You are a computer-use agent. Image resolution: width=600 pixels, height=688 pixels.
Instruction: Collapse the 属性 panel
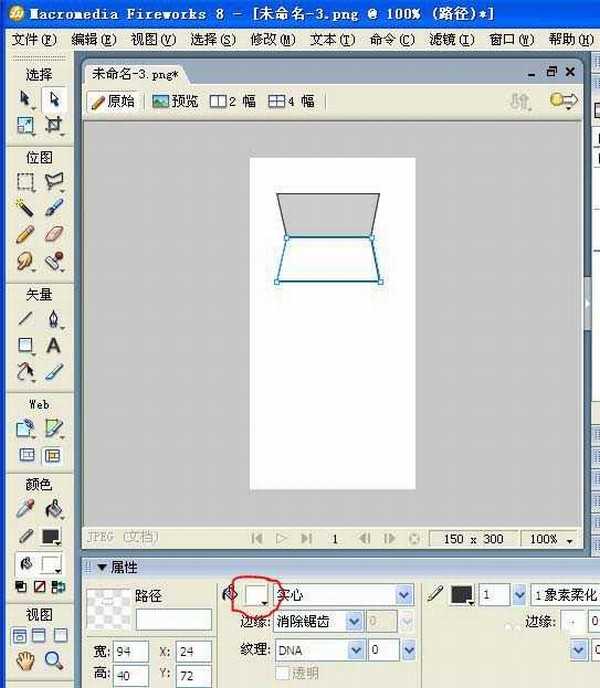(101, 567)
